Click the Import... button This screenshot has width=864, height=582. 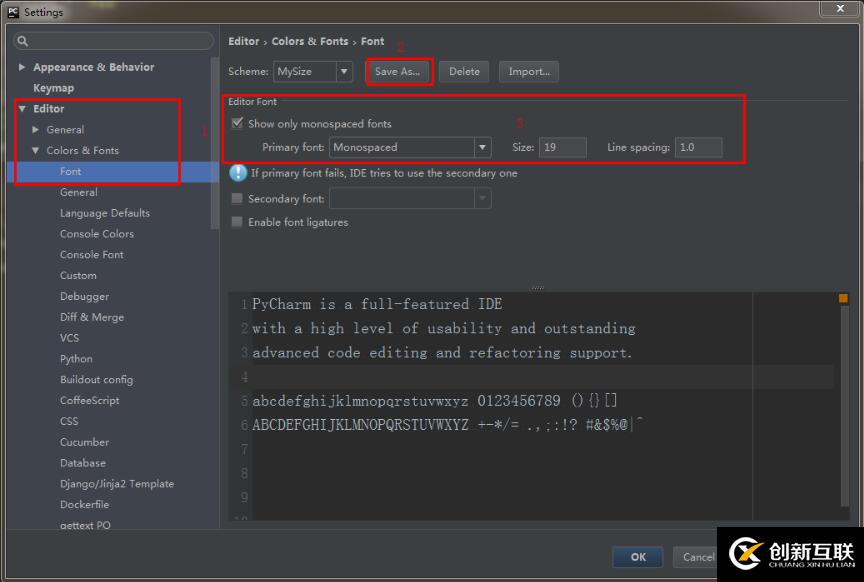[x=528, y=72]
